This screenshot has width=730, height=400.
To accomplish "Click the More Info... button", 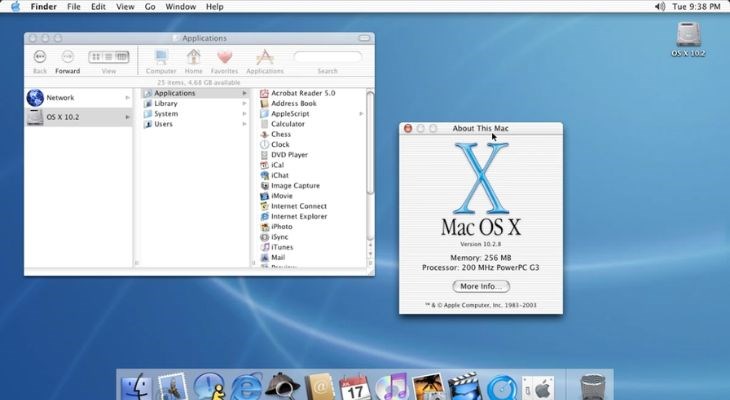I will click(x=481, y=286).
